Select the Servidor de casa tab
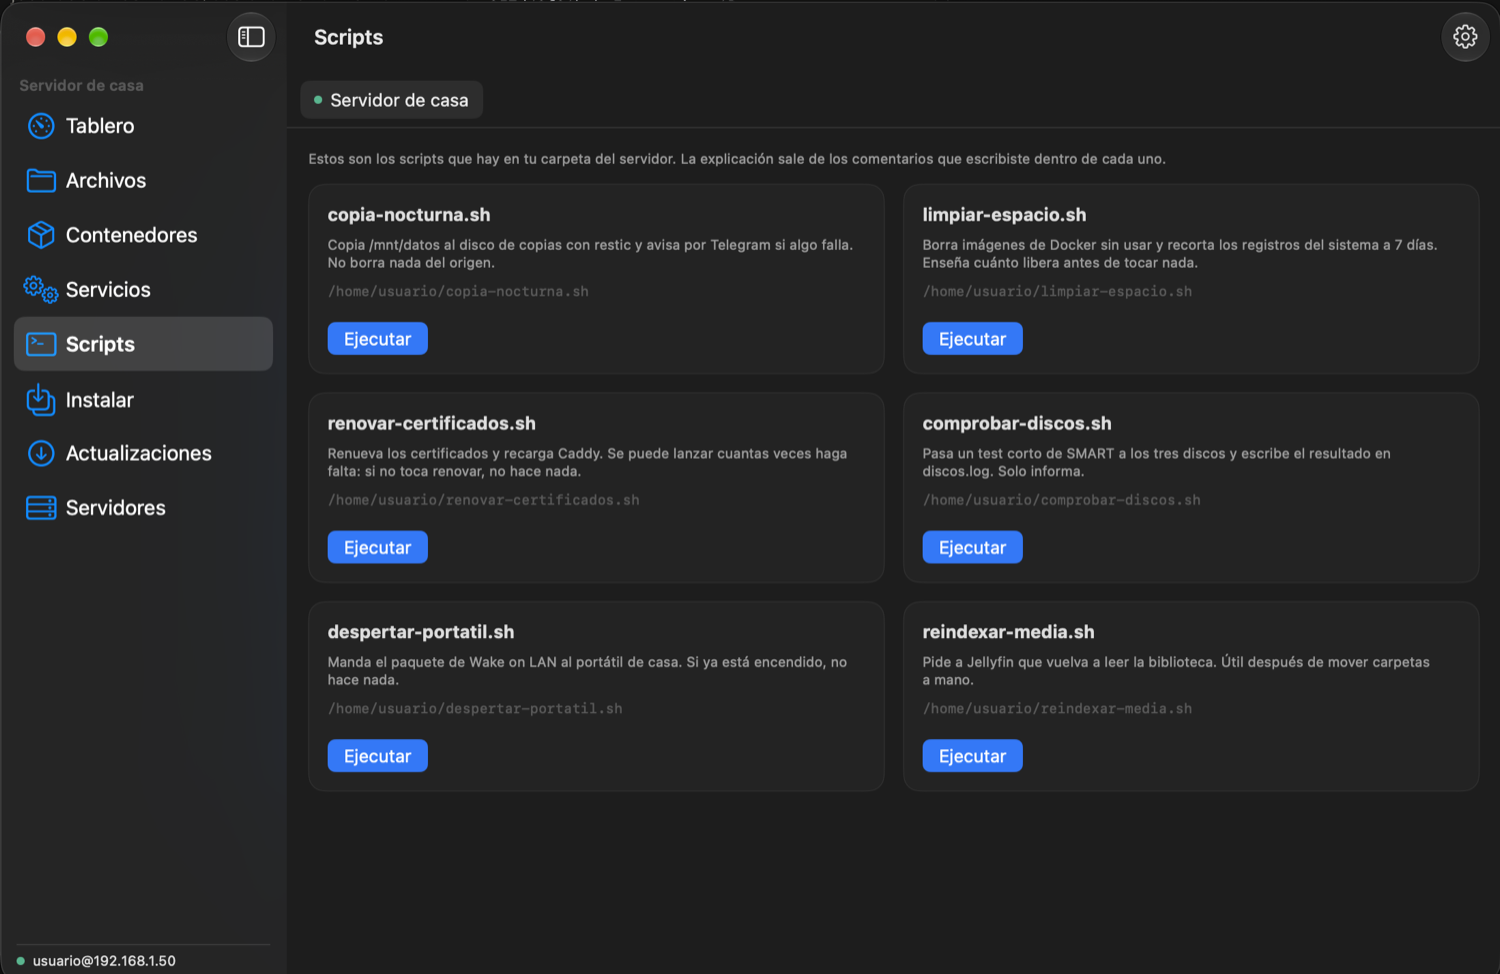The width and height of the screenshot is (1500, 974). (x=391, y=100)
